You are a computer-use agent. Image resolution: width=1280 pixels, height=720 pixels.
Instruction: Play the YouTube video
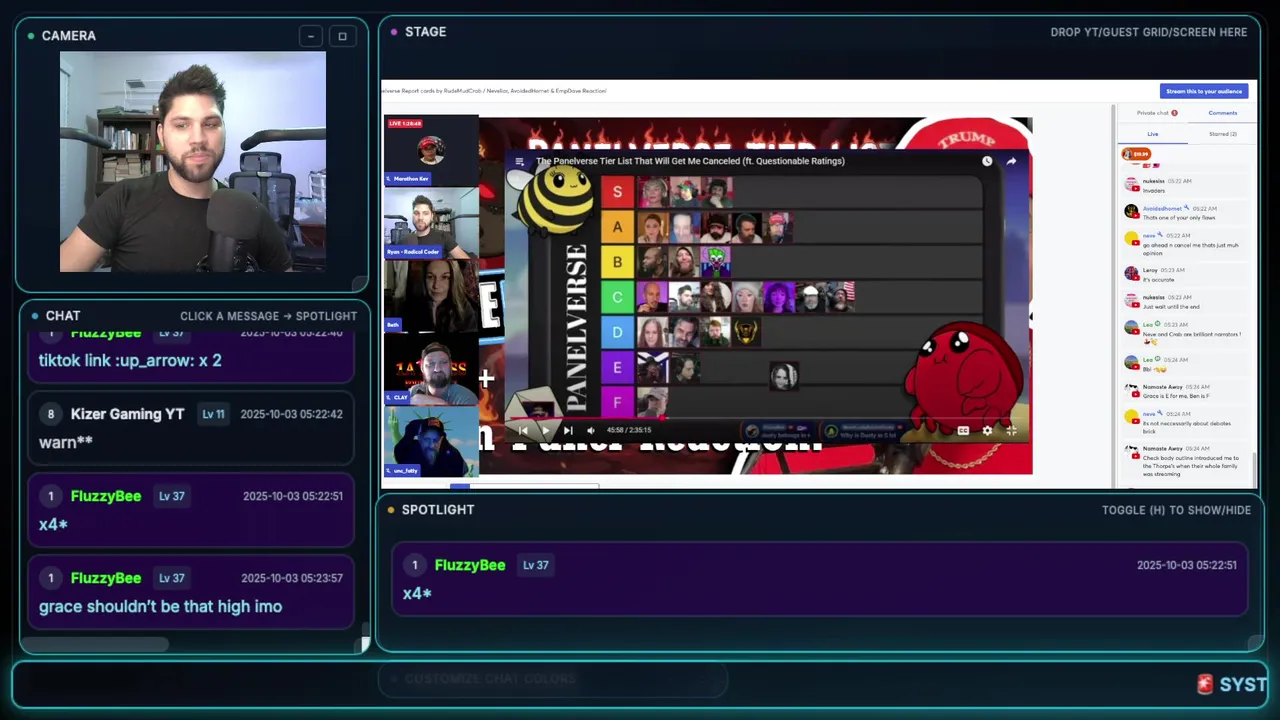point(544,430)
